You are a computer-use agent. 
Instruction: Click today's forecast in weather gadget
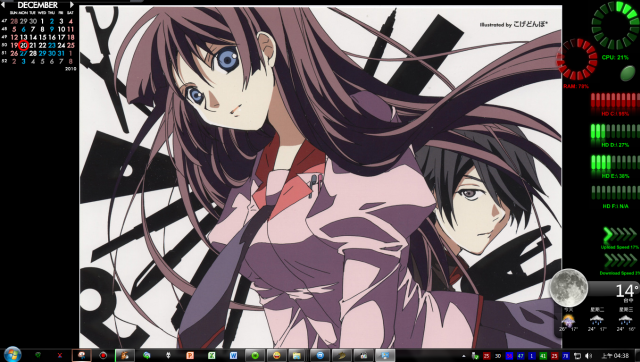568,320
